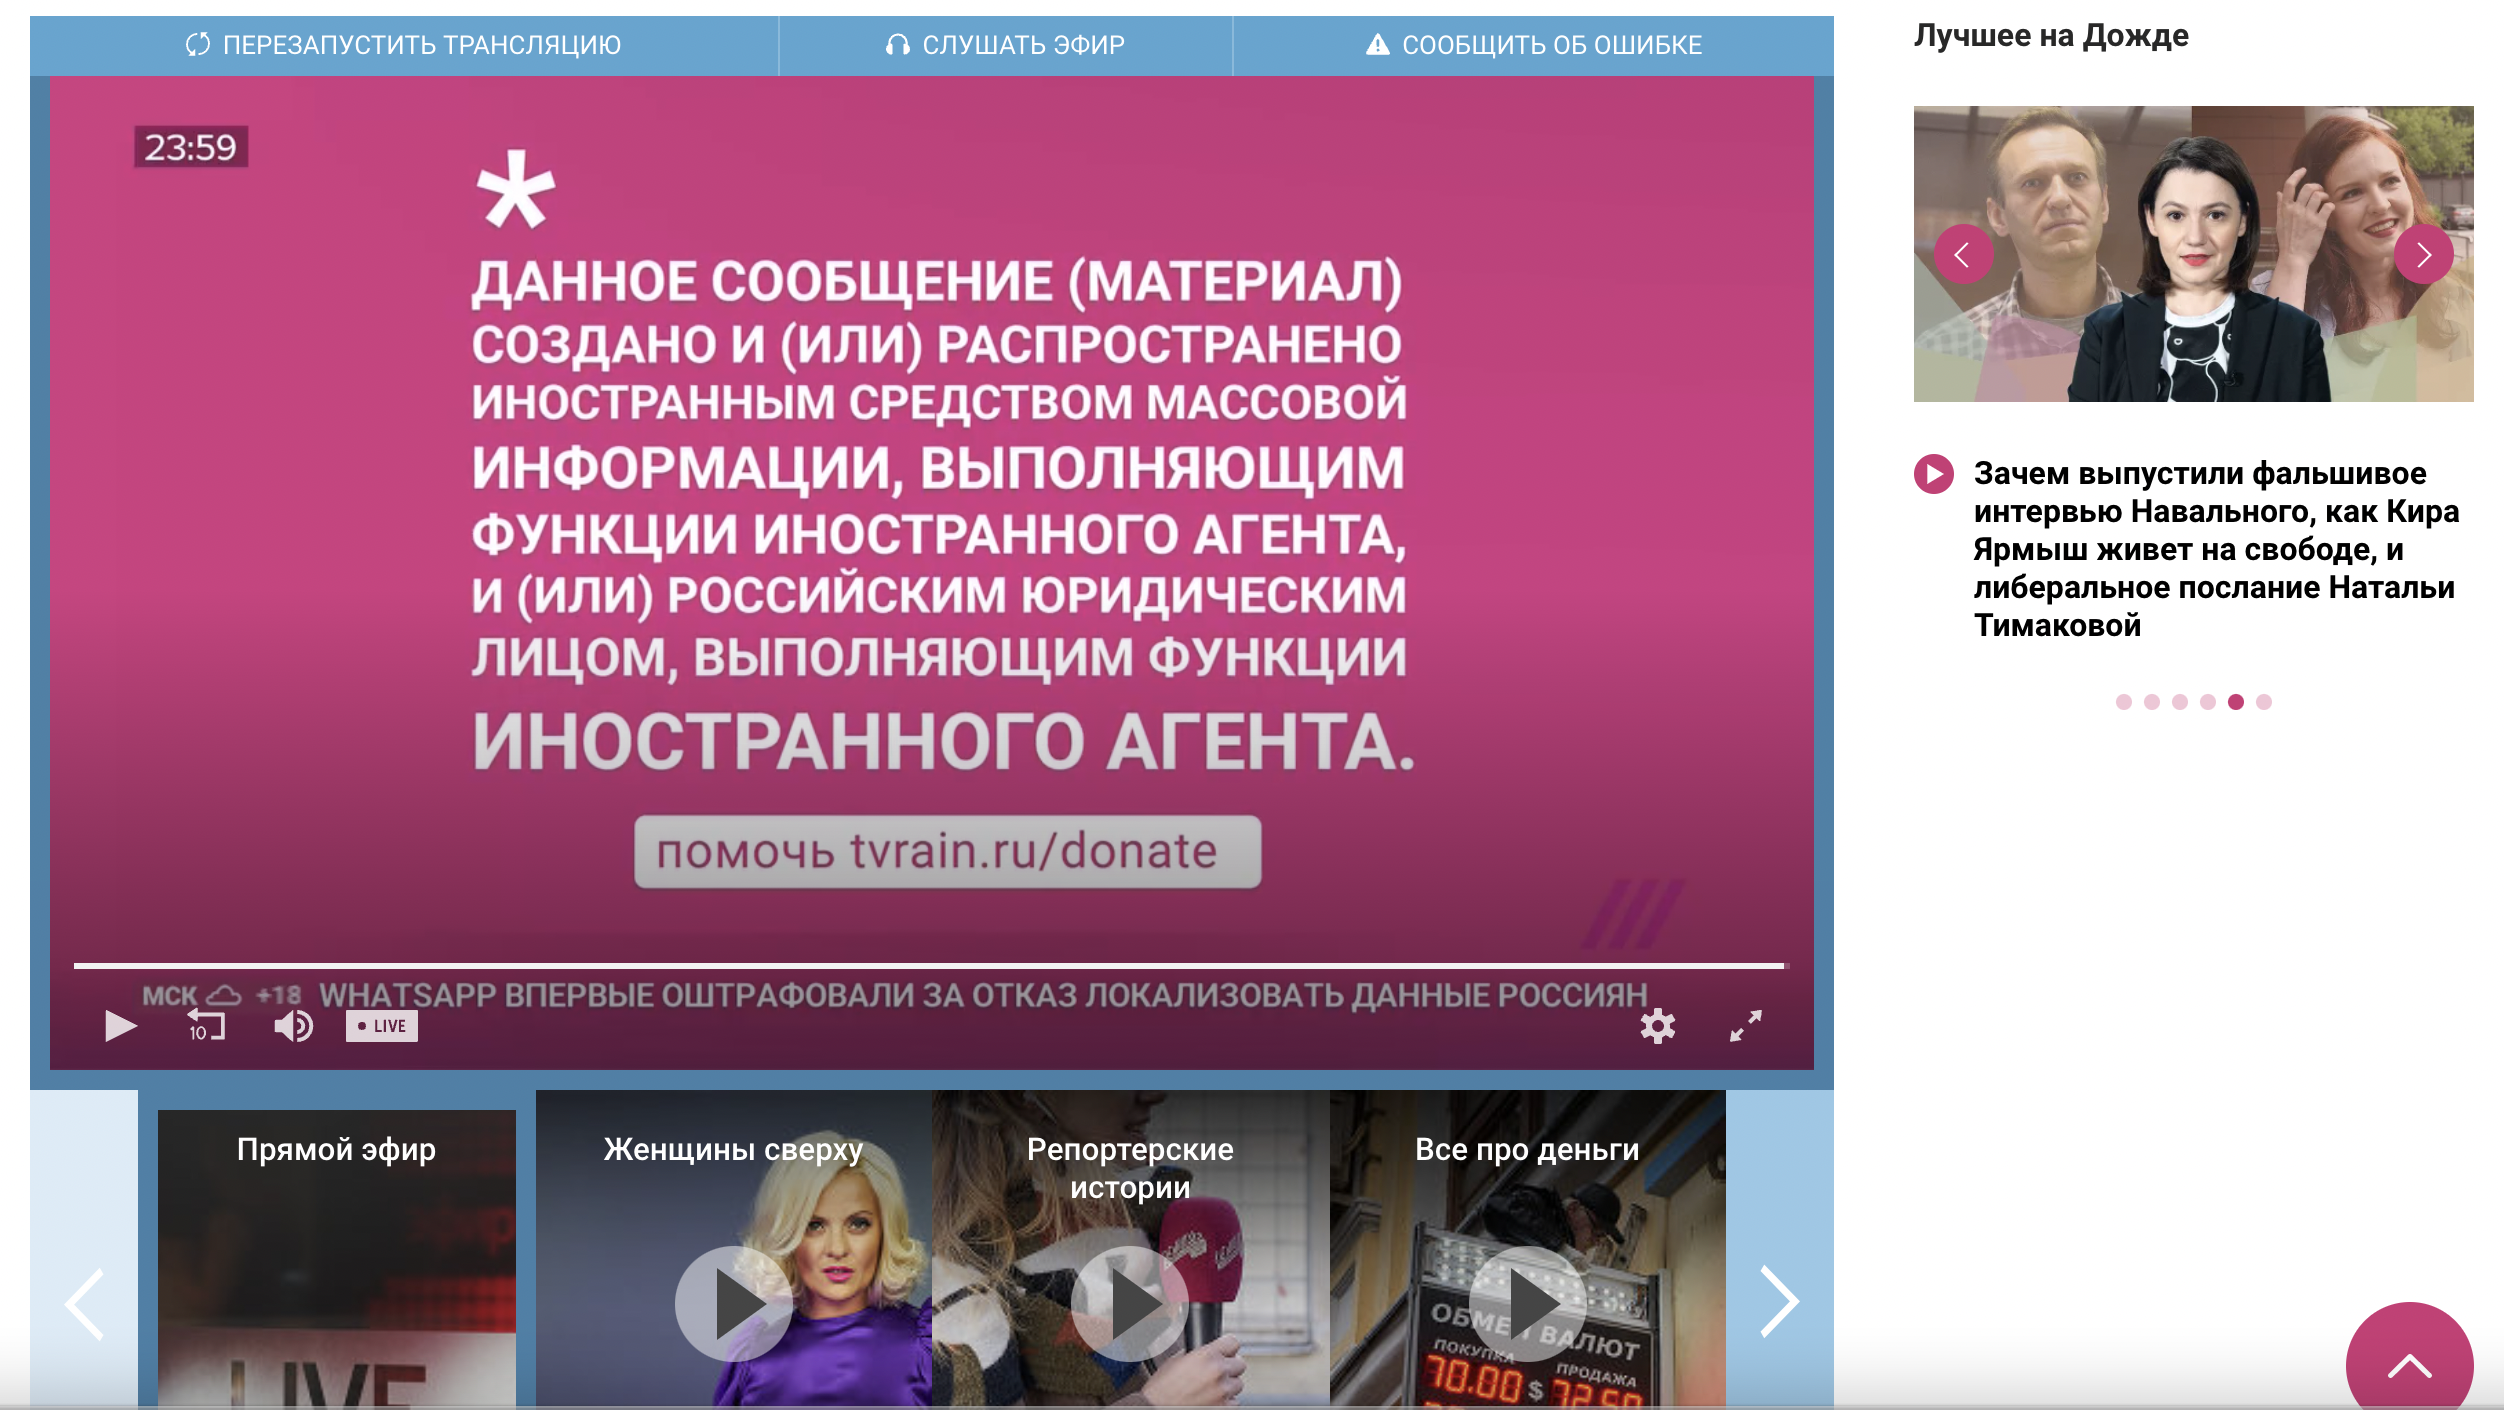The width and height of the screenshot is (2504, 1410).
Task: Click the video progress bar
Action: 928,966
